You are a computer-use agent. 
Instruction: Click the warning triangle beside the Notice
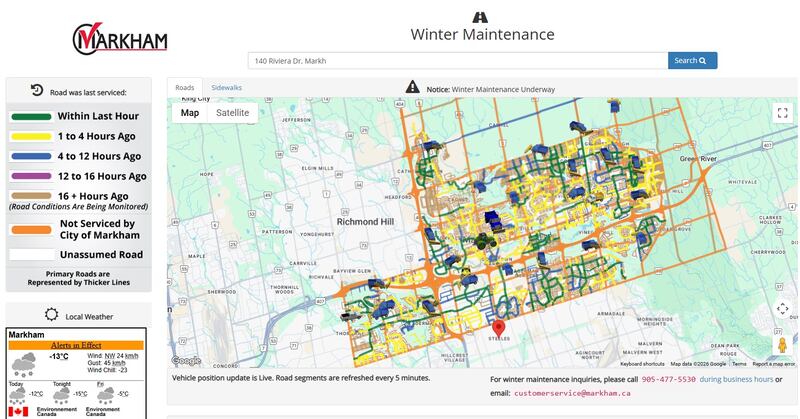[413, 88]
